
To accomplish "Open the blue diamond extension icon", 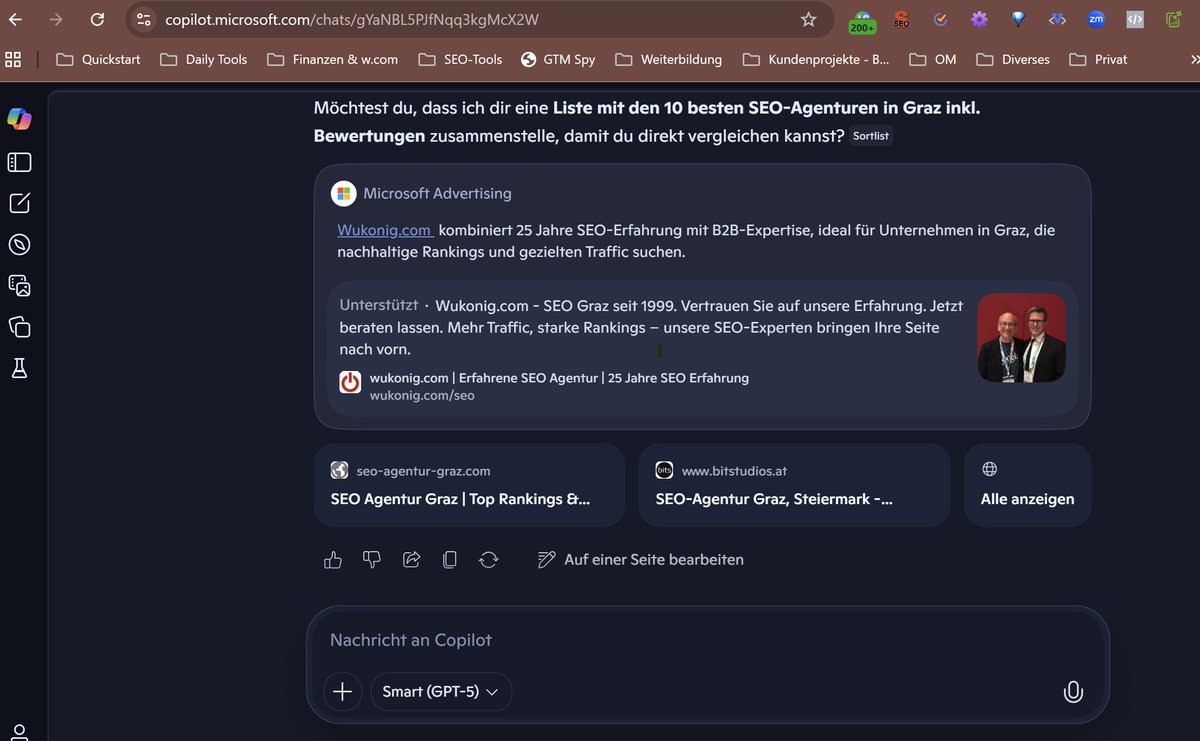I will (x=1018, y=19).
